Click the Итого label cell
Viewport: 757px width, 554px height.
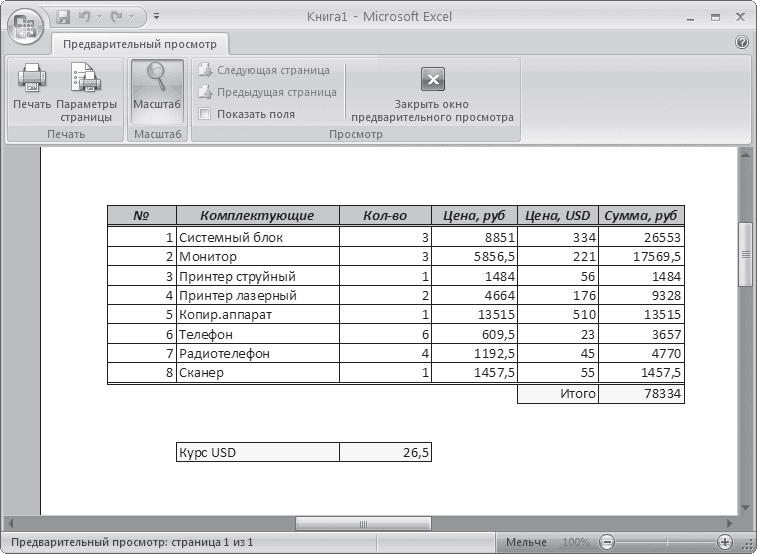tap(558, 394)
